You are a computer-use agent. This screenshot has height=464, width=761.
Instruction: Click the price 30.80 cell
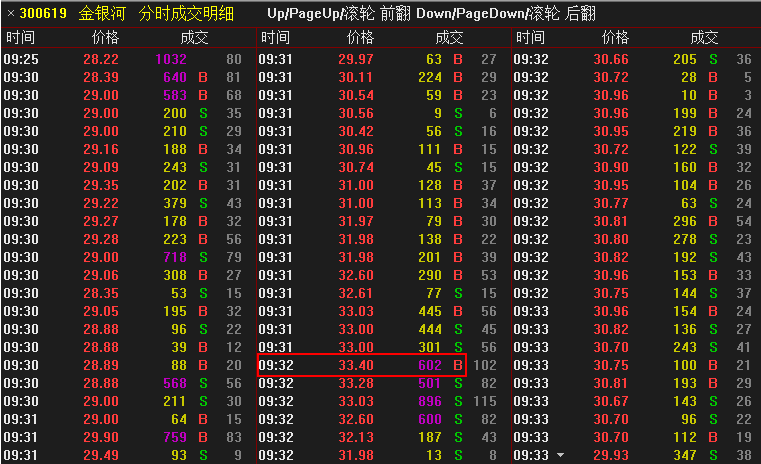(611, 239)
